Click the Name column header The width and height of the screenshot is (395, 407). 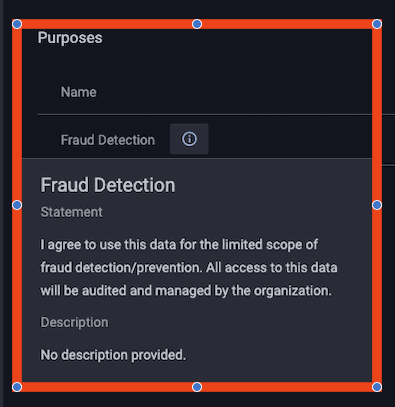(x=79, y=92)
